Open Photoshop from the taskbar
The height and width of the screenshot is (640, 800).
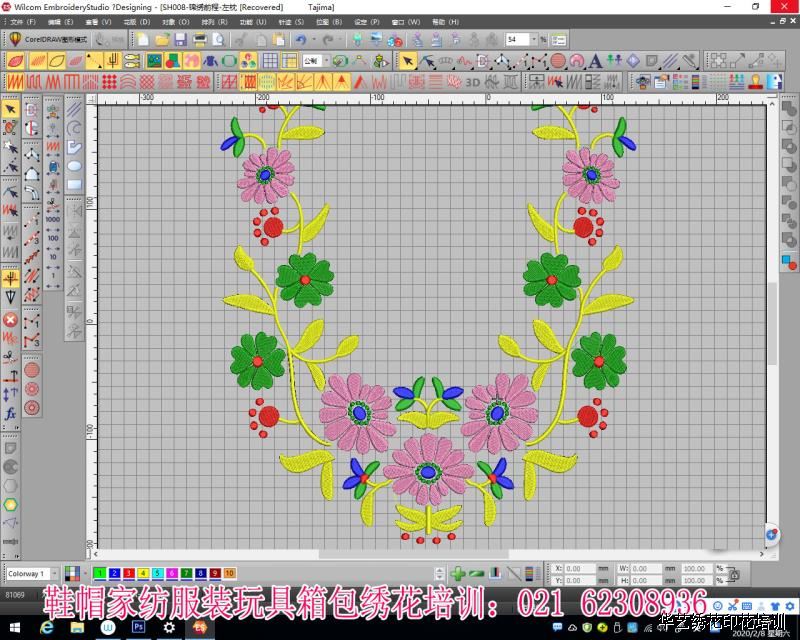coord(138,627)
